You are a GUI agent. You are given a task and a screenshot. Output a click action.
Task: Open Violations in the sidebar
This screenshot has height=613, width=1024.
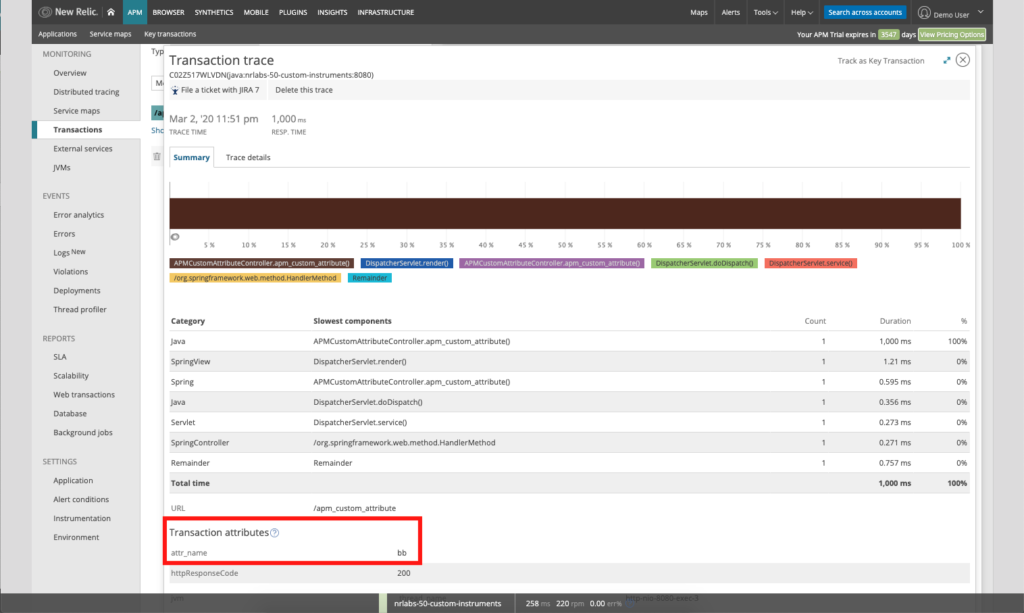[71, 272]
